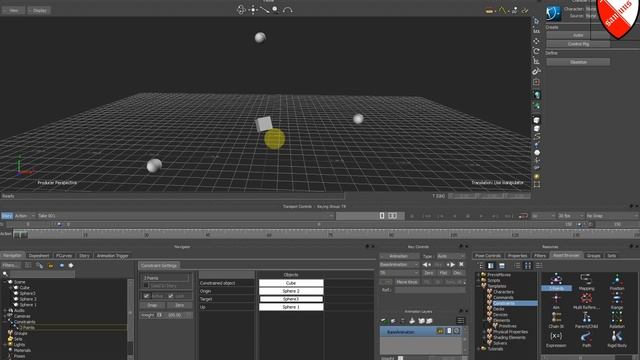Collapse the Scene node in Navigator
This screenshot has width=640, height=360.
(x=5, y=282)
